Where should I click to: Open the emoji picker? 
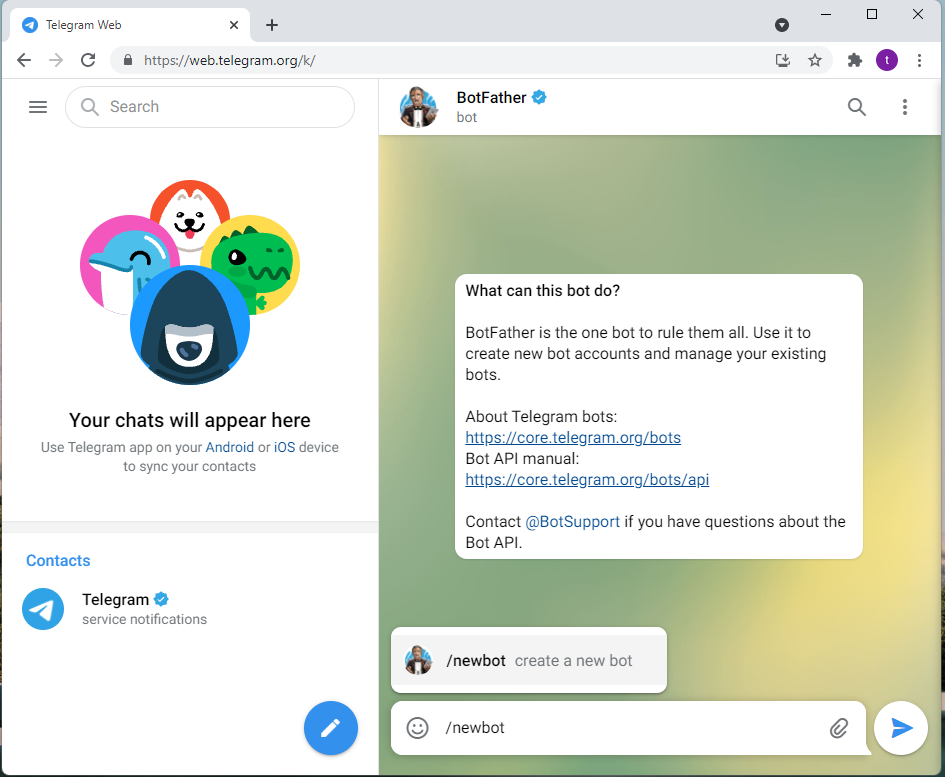pyautogui.click(x=418, y=728)
